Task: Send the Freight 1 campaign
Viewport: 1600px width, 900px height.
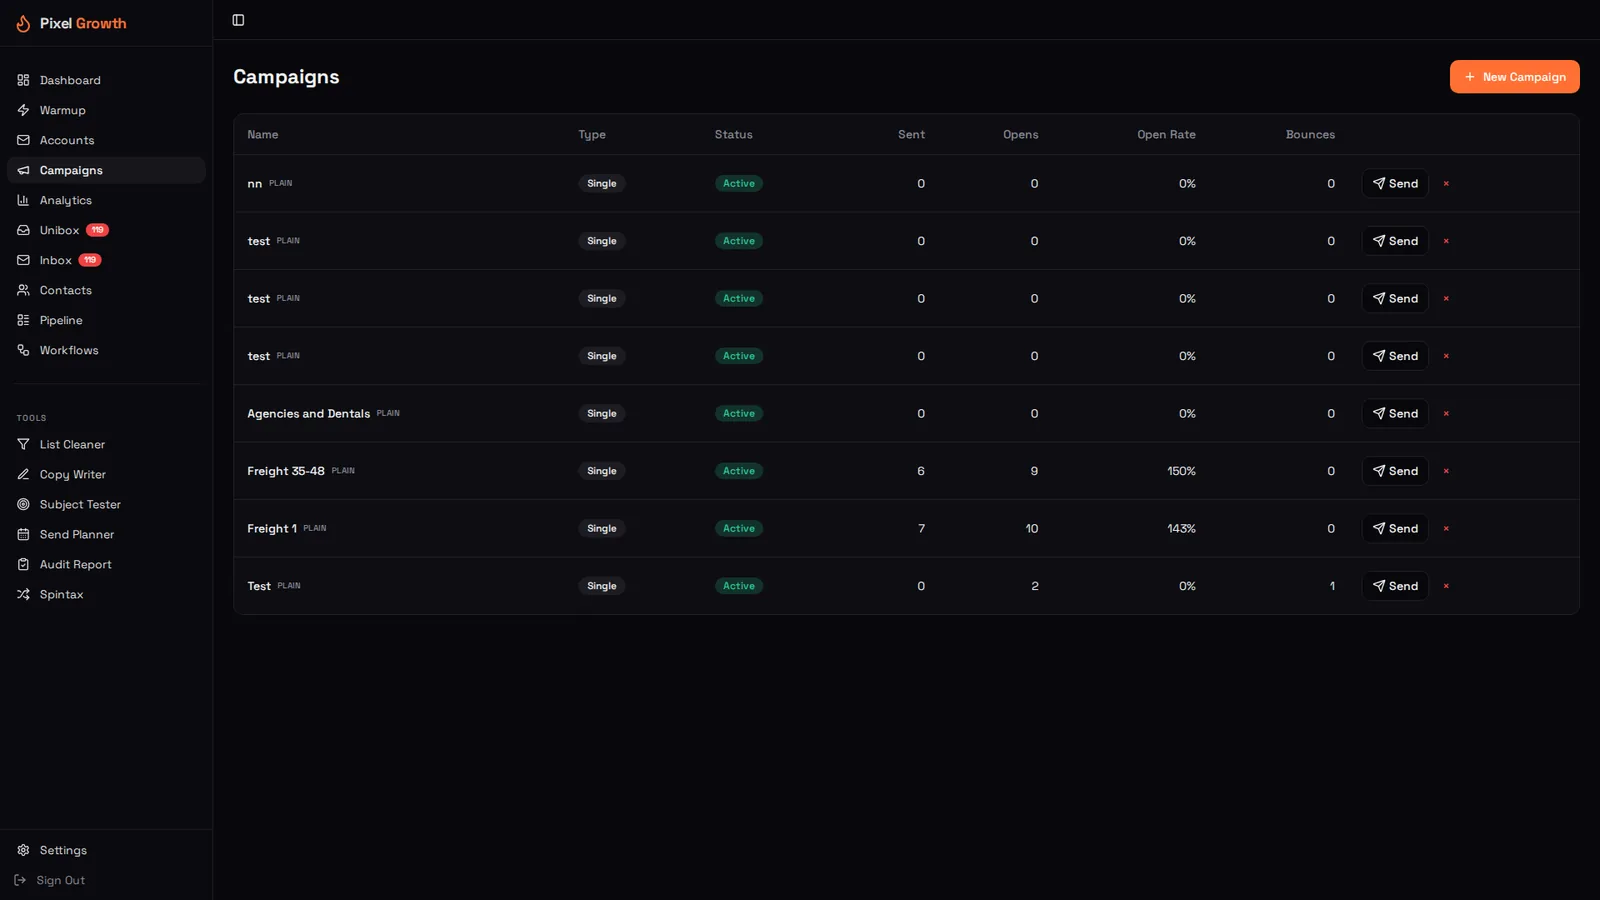Action: click(x=1395, y=528)
